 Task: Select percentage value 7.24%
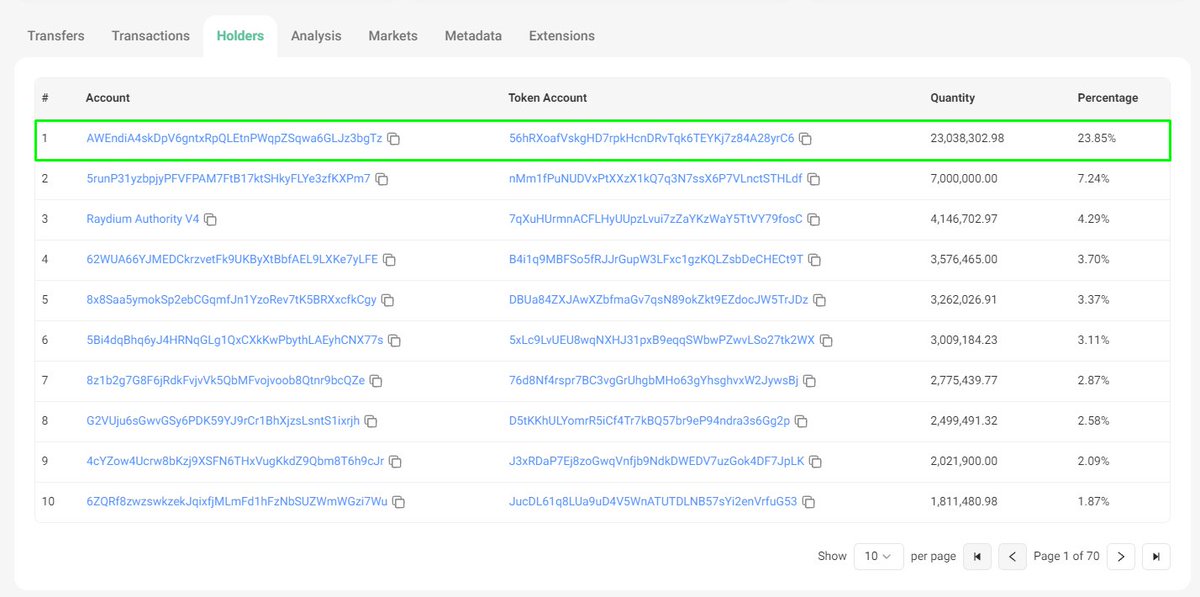(1094, 178)
